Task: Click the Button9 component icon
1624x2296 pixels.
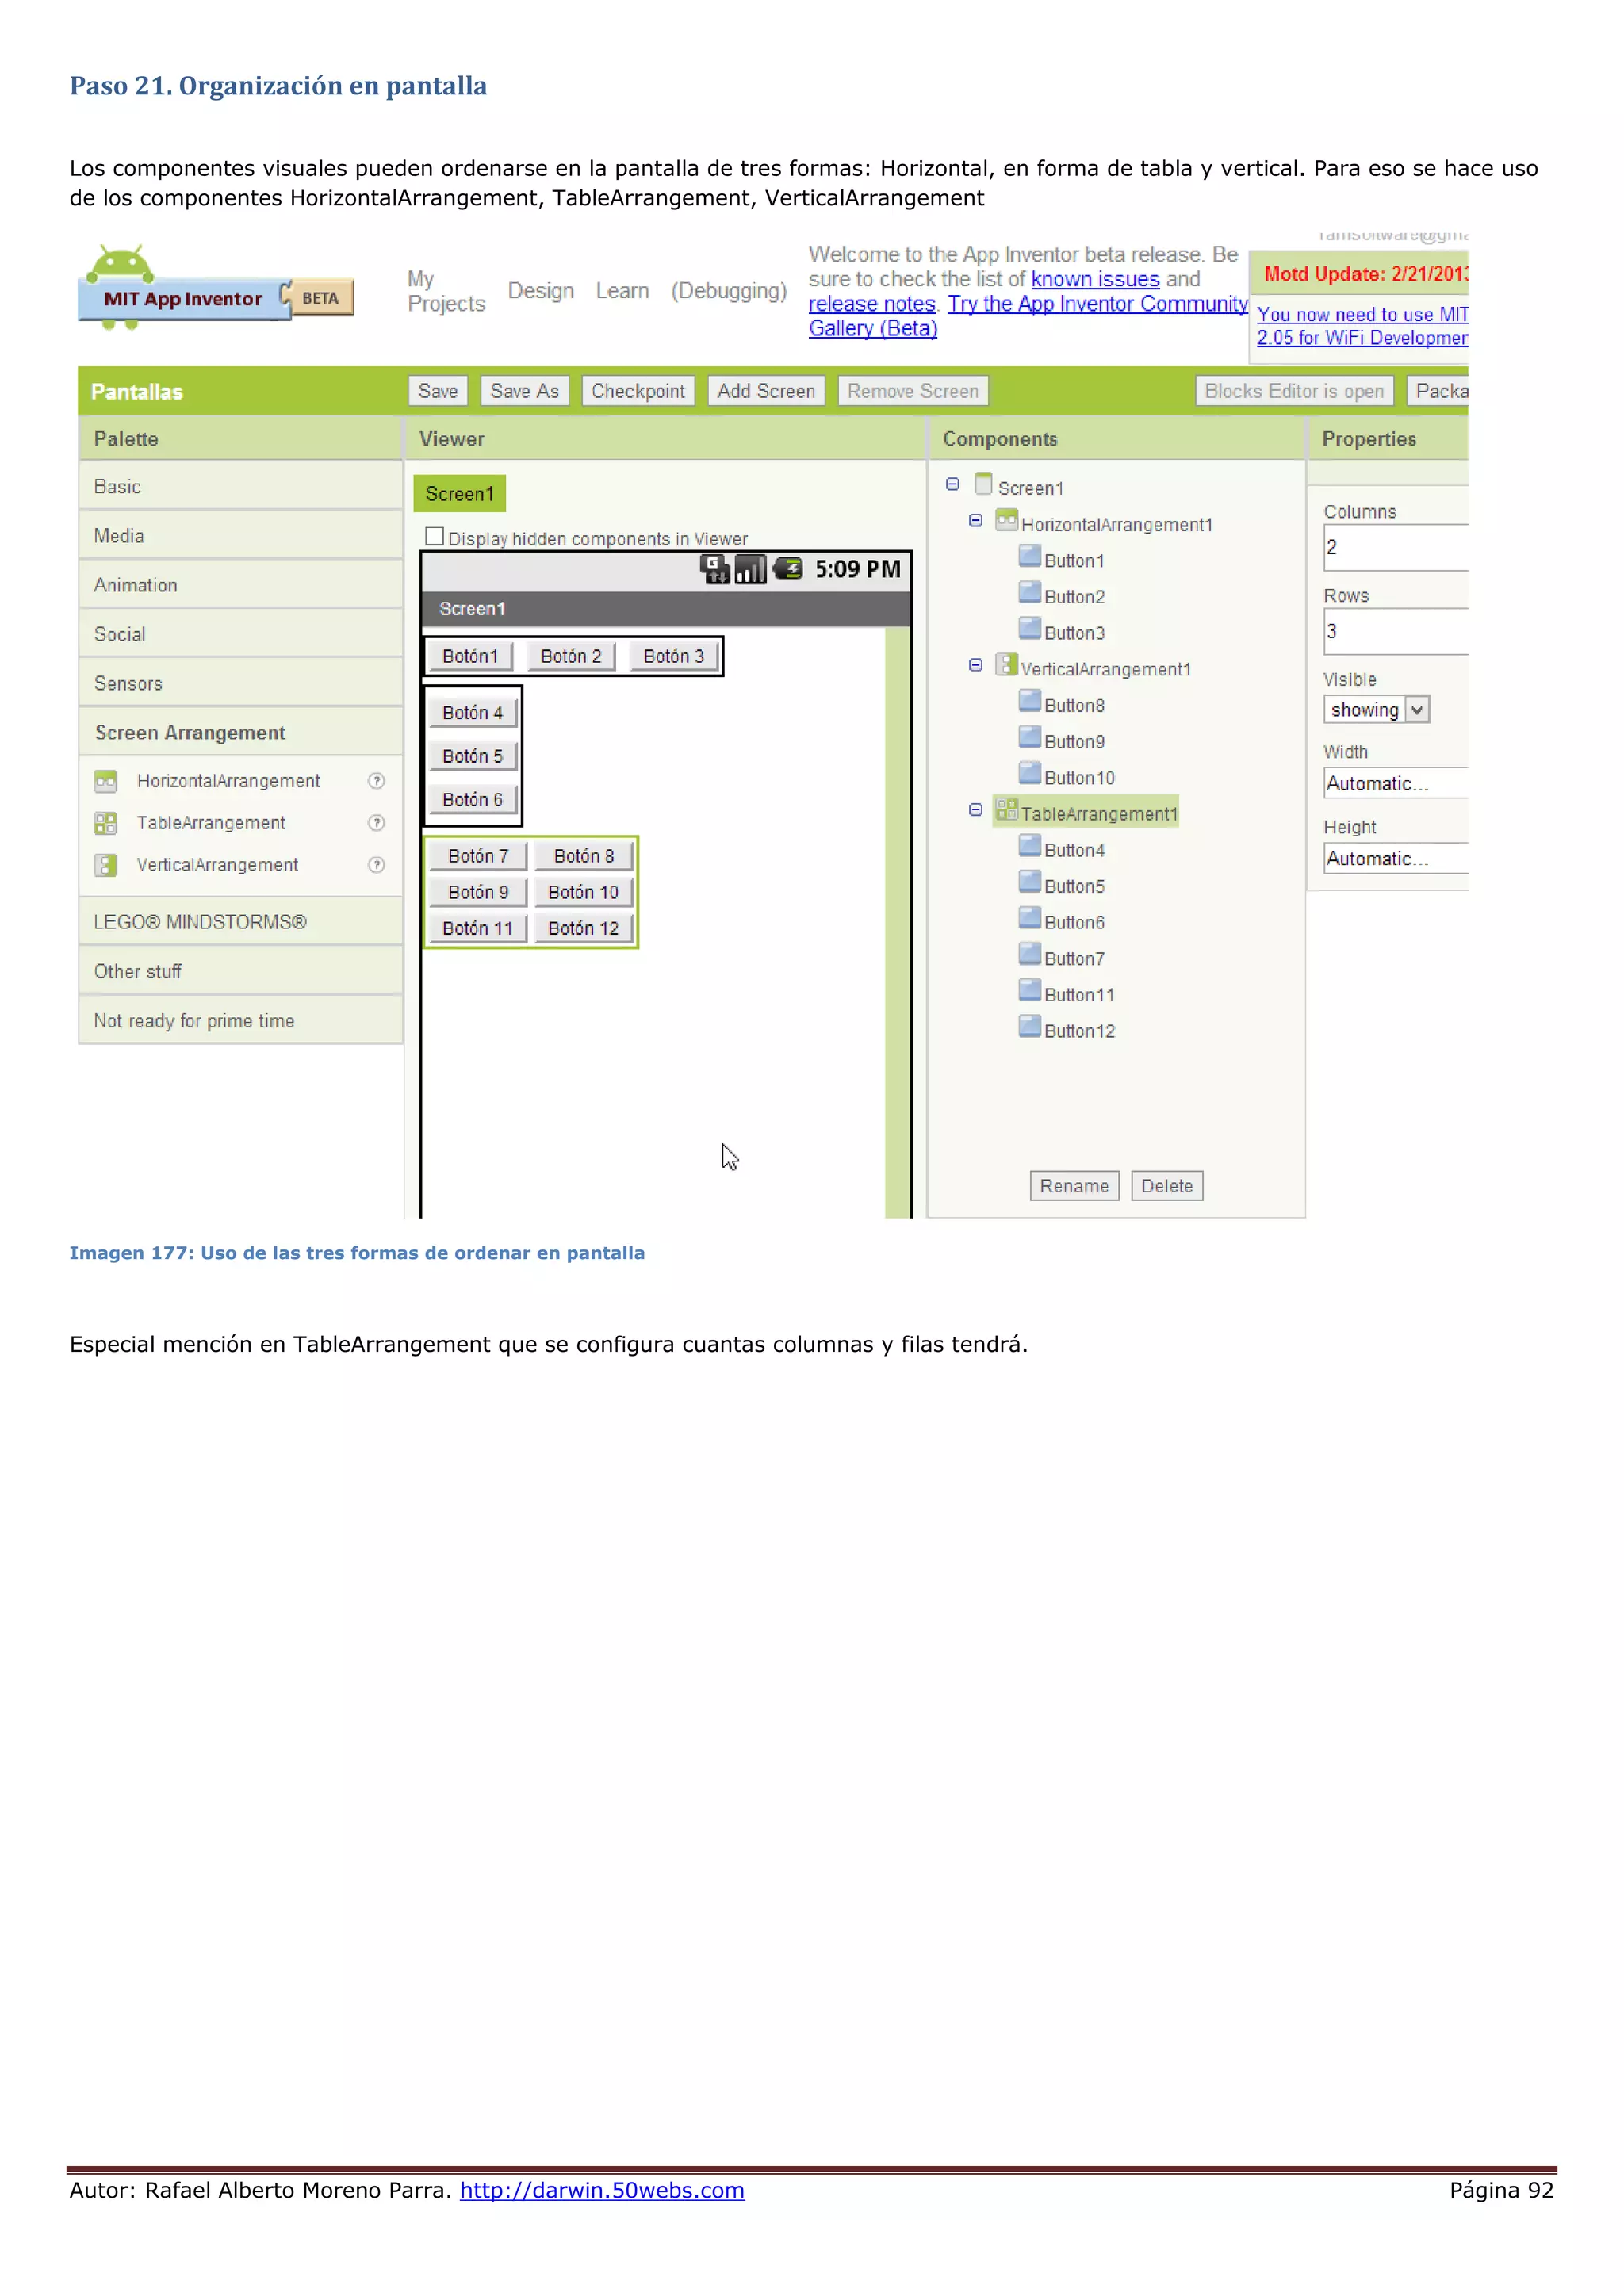Action: click(x=1030, y=737)
